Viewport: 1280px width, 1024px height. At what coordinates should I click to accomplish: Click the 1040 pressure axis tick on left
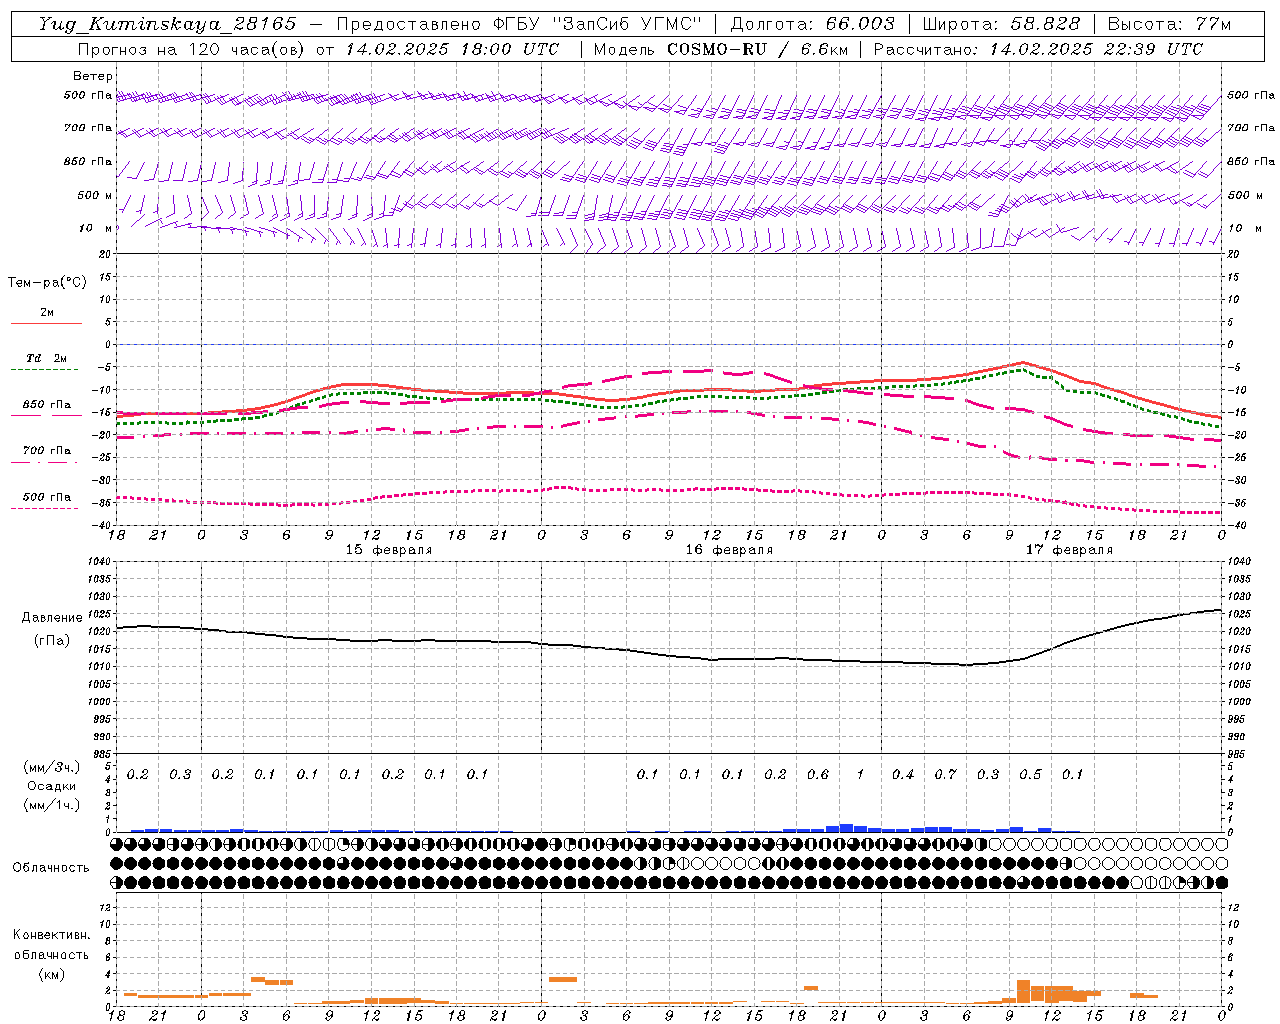[x=99, y=562]
